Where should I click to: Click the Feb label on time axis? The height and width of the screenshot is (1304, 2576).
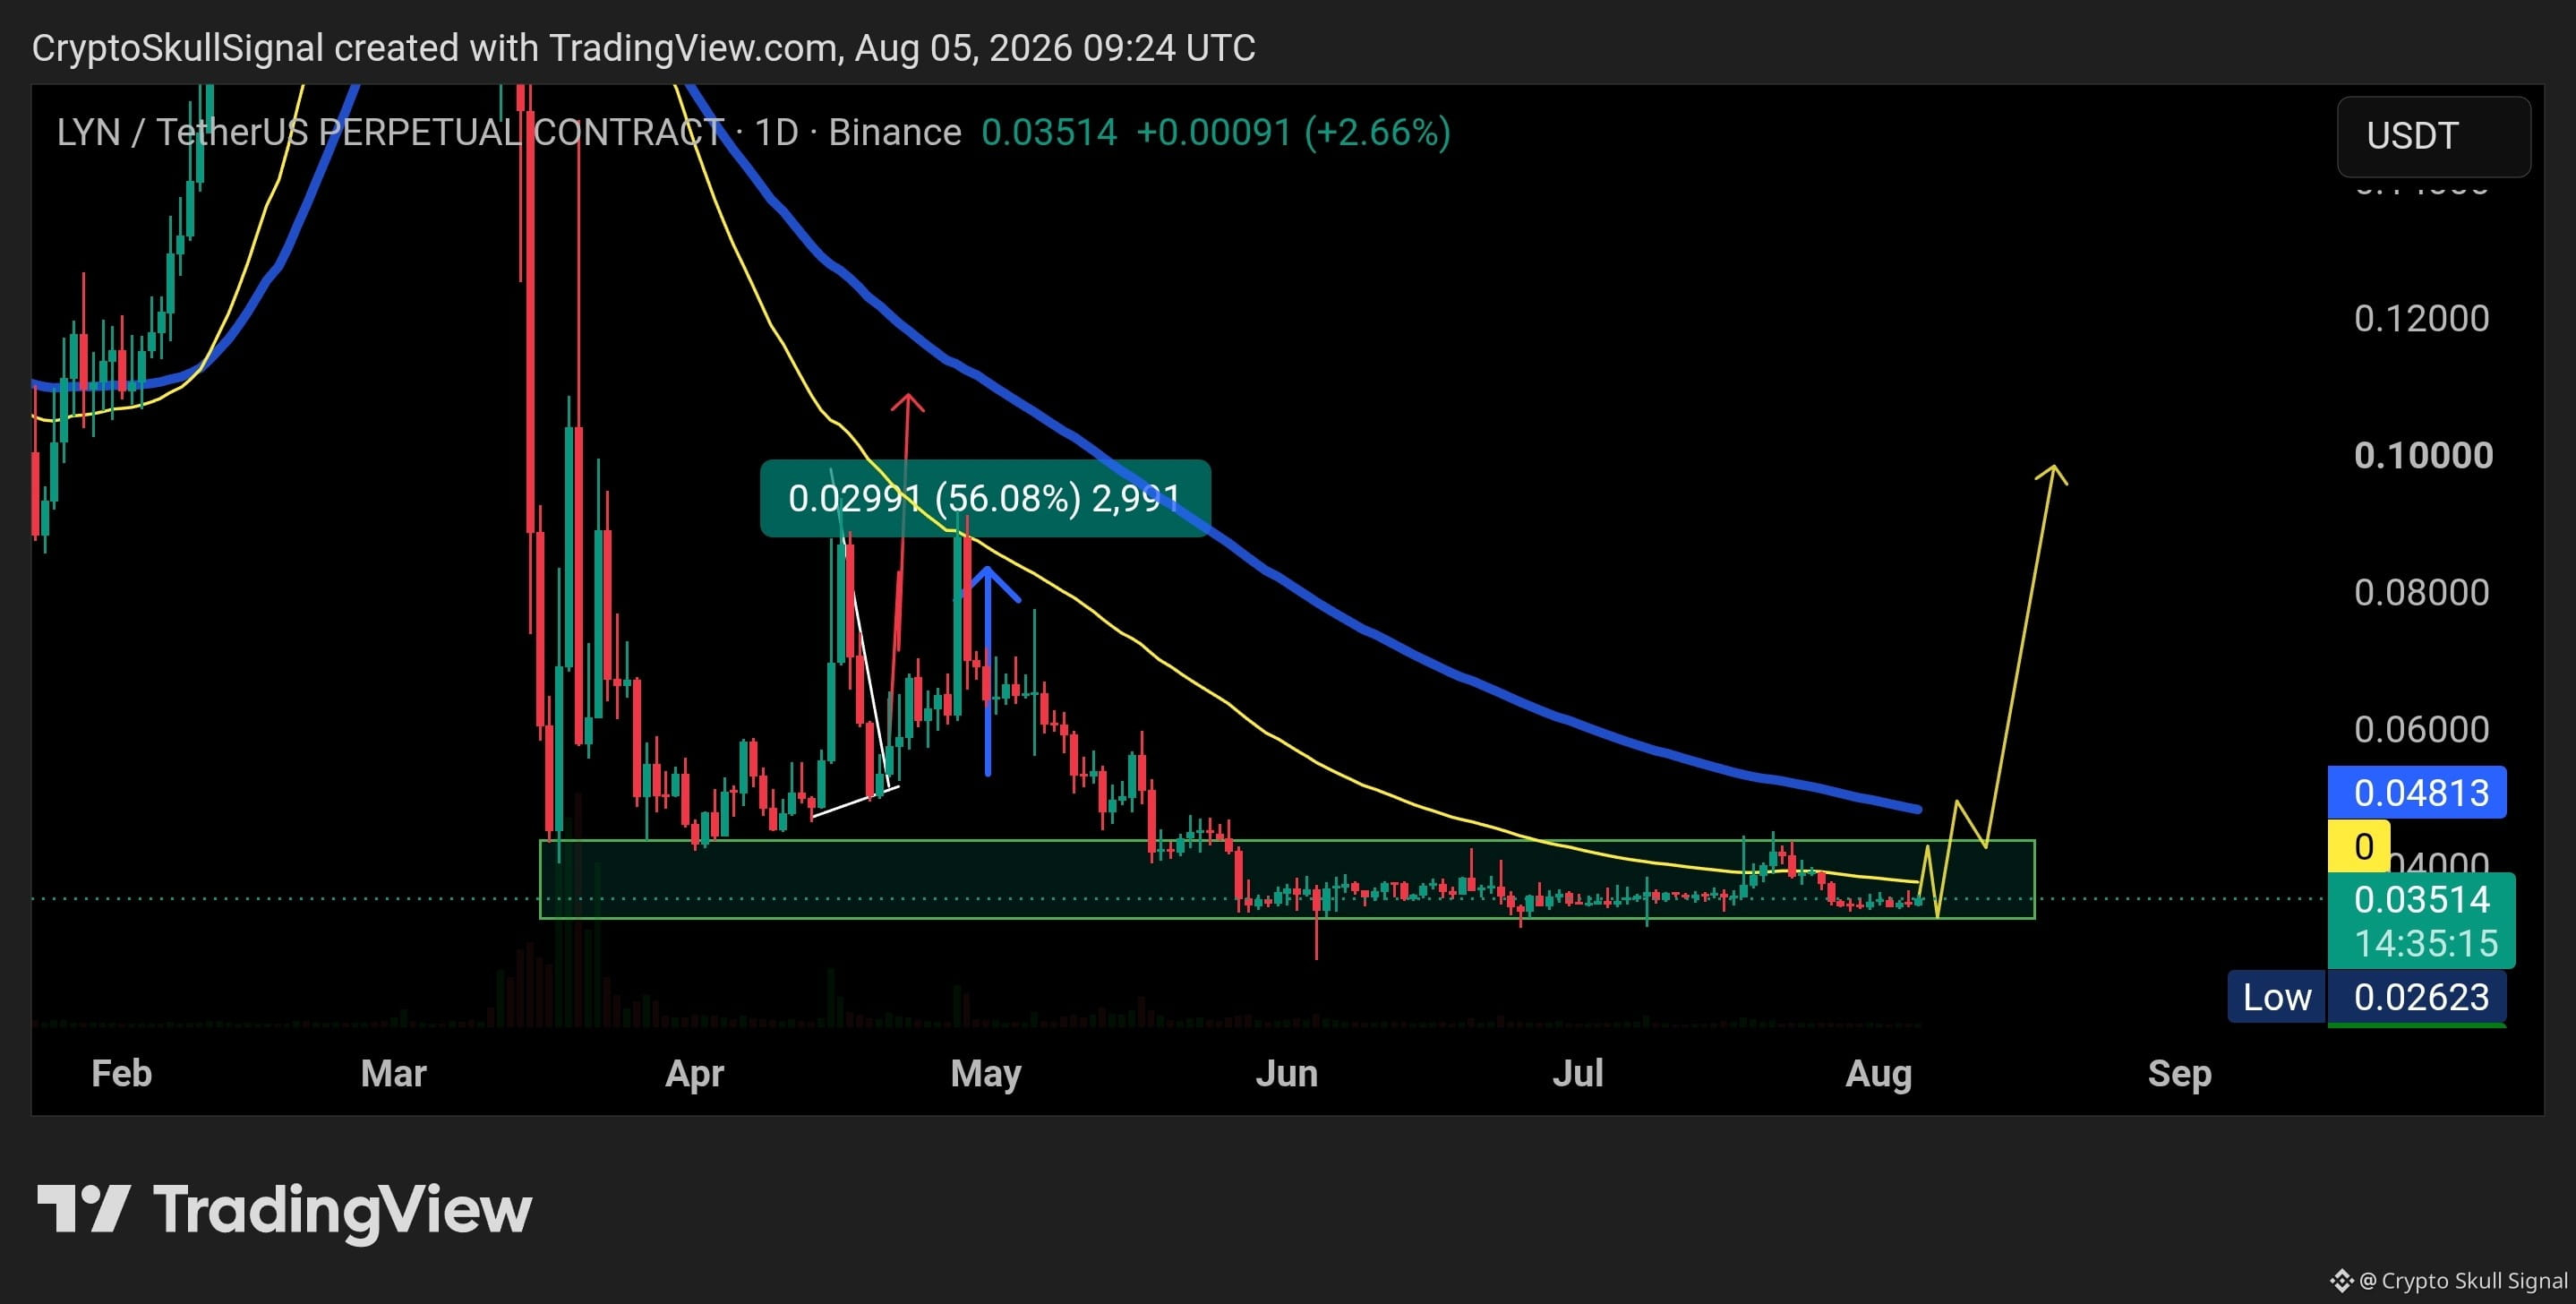coord(122,1074)
